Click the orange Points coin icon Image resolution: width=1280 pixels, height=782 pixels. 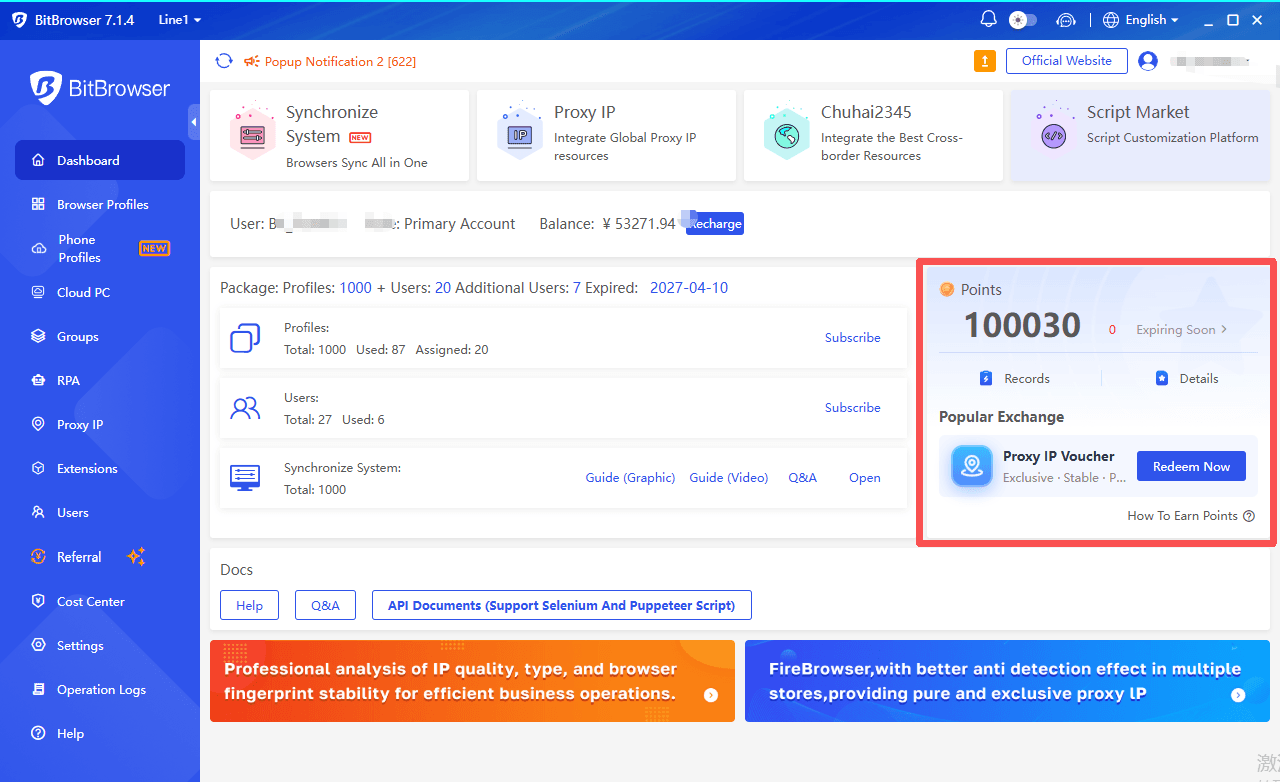947,289
